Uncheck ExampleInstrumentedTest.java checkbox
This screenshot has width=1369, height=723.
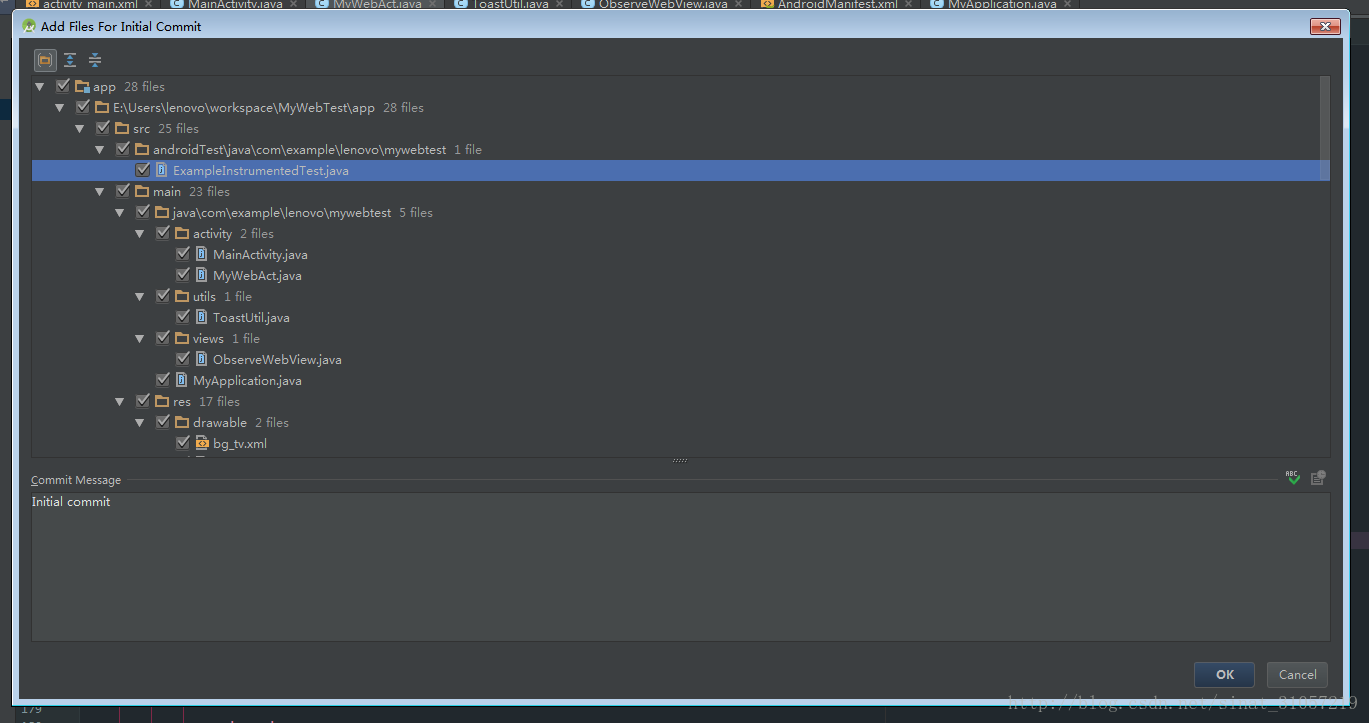pyautogui.click(x=143, y=170)
